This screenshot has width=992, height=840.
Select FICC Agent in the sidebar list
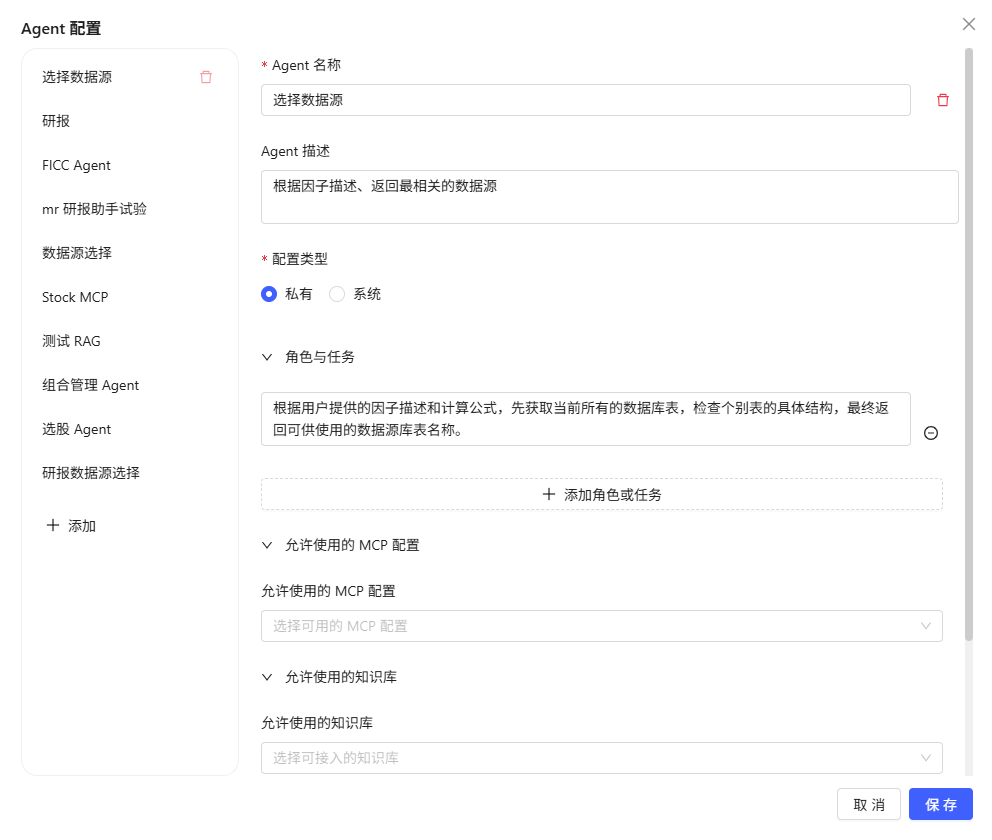point(77,165)
